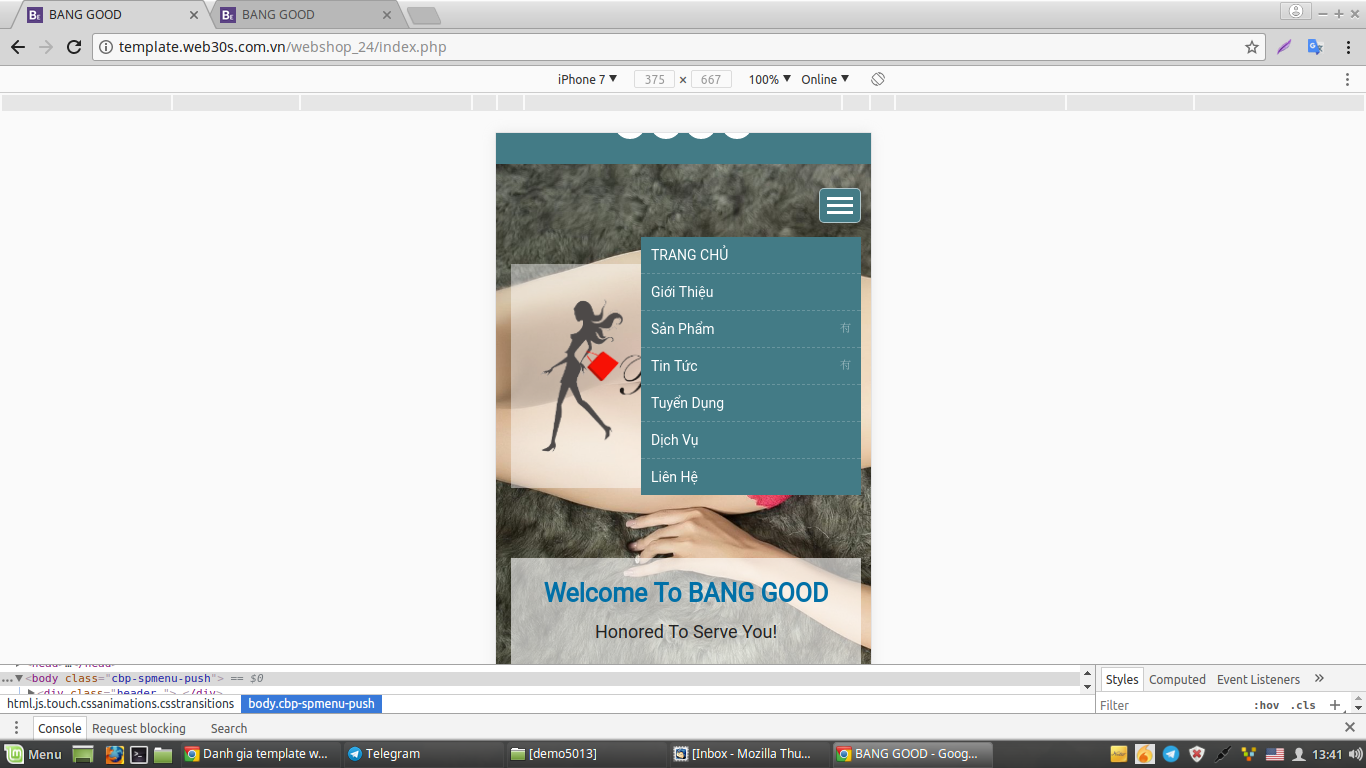The width and height of the screenshot is (1366, 768).
Task: Click the device height field showing 667
Action: [x=711, y=79]
